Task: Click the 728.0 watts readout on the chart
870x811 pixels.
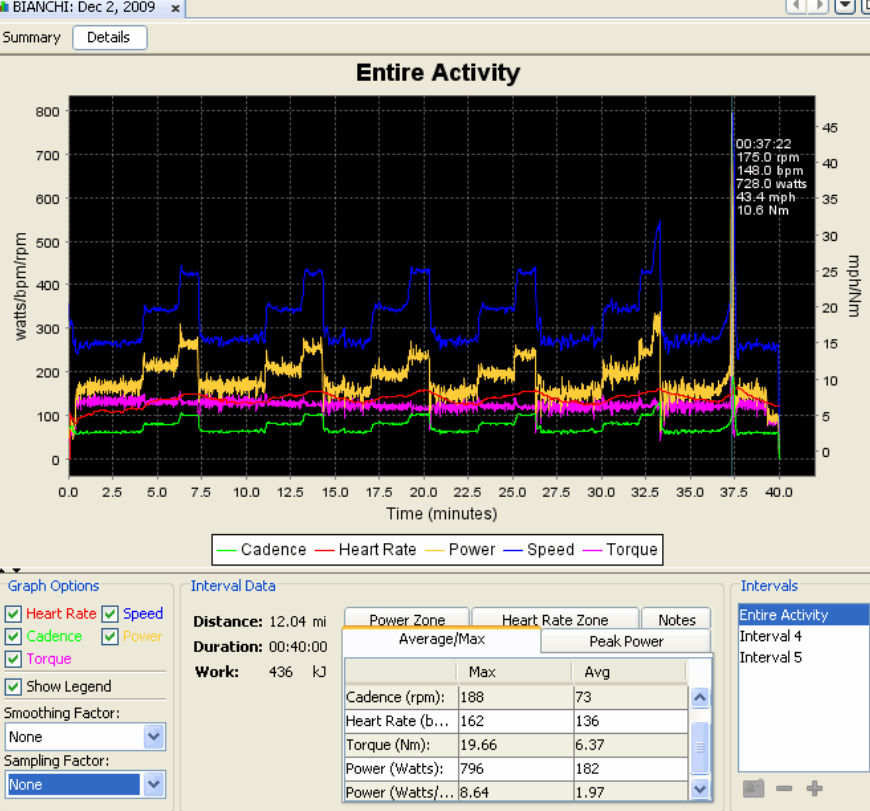Action: [x=771, y=184]
